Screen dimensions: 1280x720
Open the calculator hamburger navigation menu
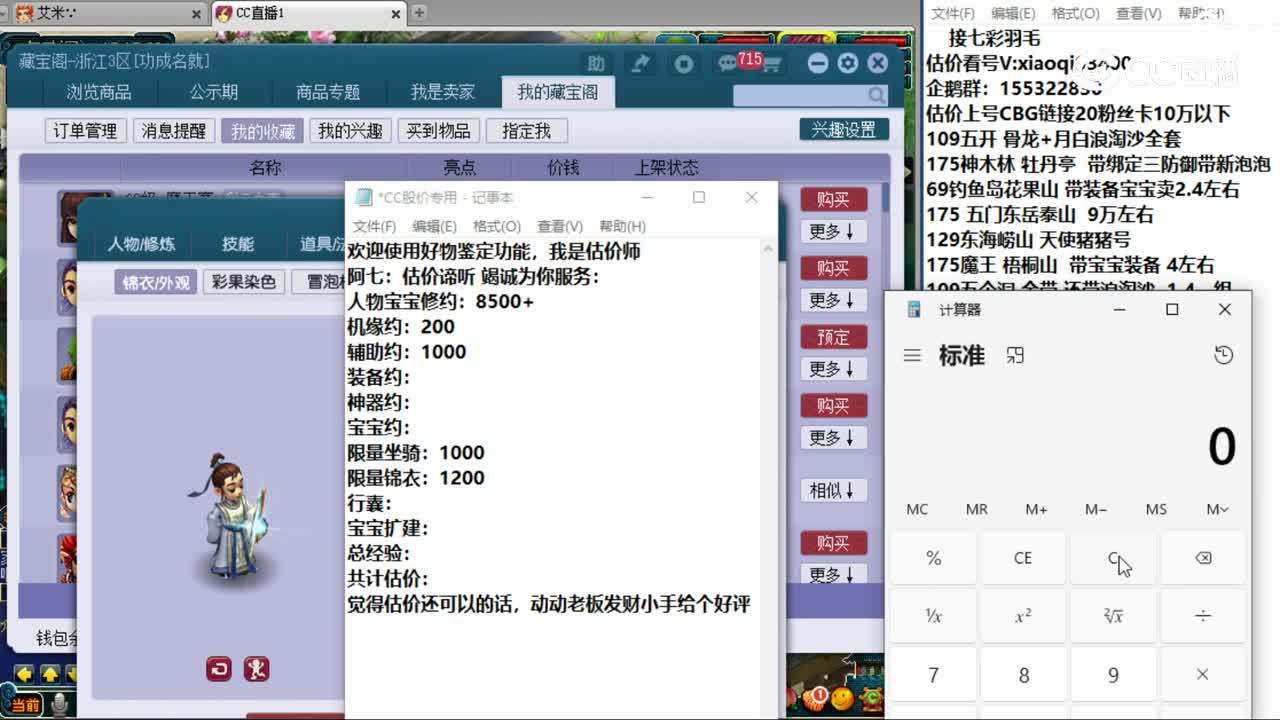tap(912, 356)
